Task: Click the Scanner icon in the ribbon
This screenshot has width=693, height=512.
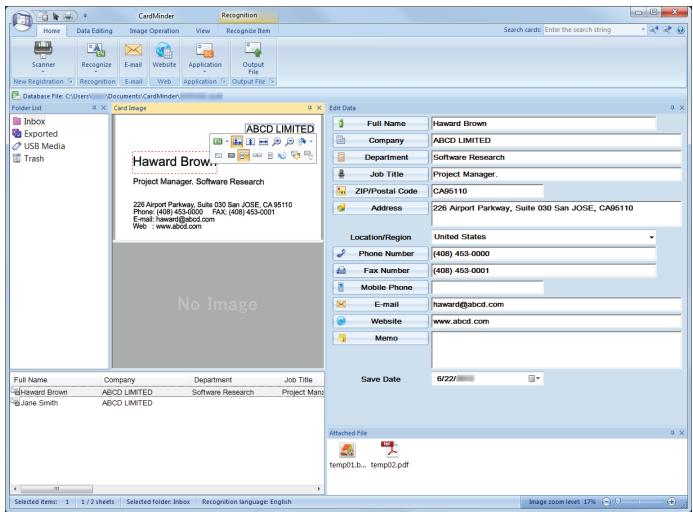Action: (43, 48)
